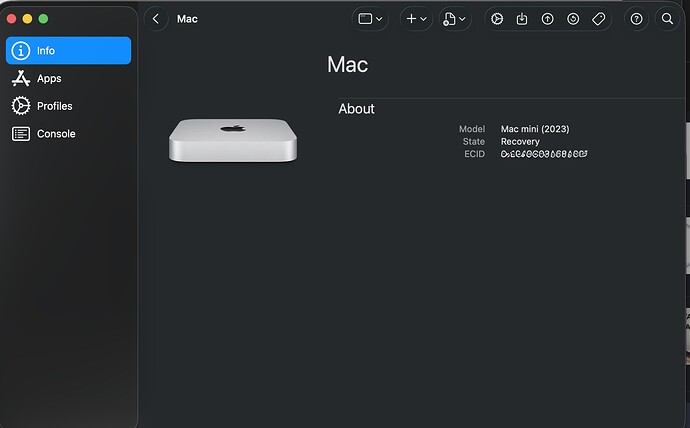
Task: Click the Update download icon
Action: [x=522, y=19]
